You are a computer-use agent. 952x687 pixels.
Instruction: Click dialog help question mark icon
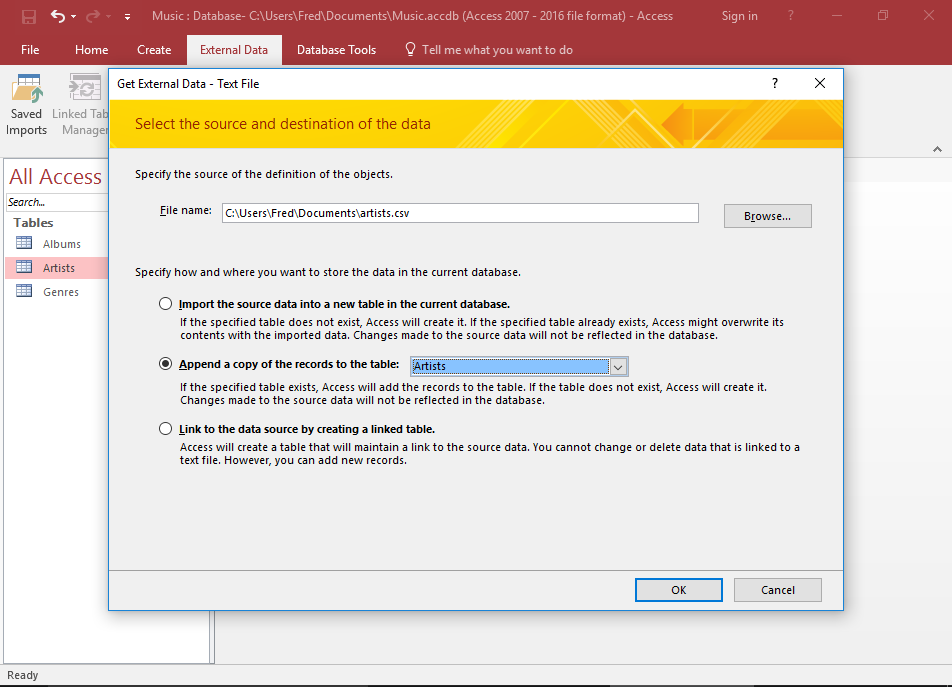775,84
